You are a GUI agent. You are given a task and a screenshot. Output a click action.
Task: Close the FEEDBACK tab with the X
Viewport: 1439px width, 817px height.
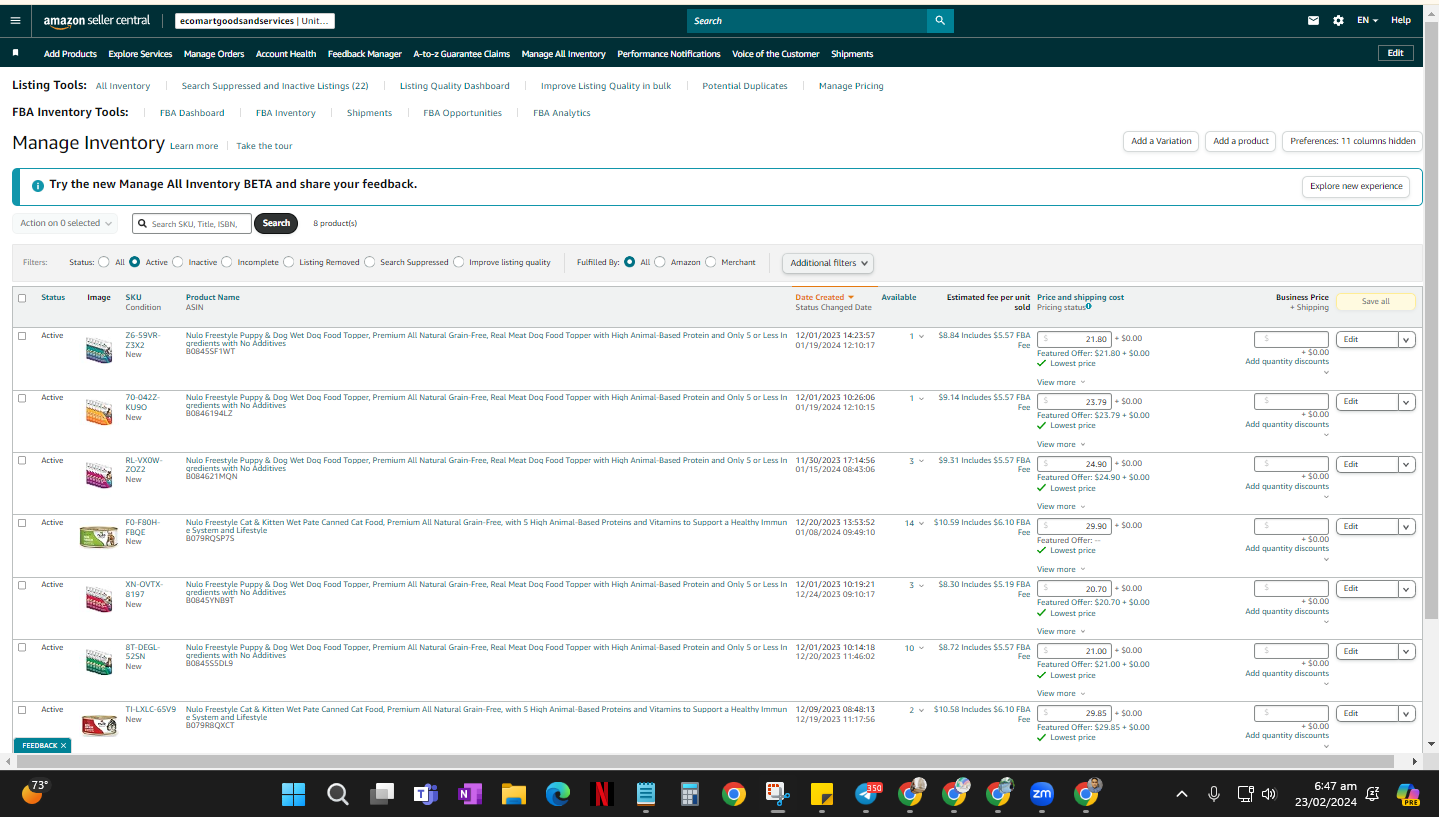click(63, 746)
